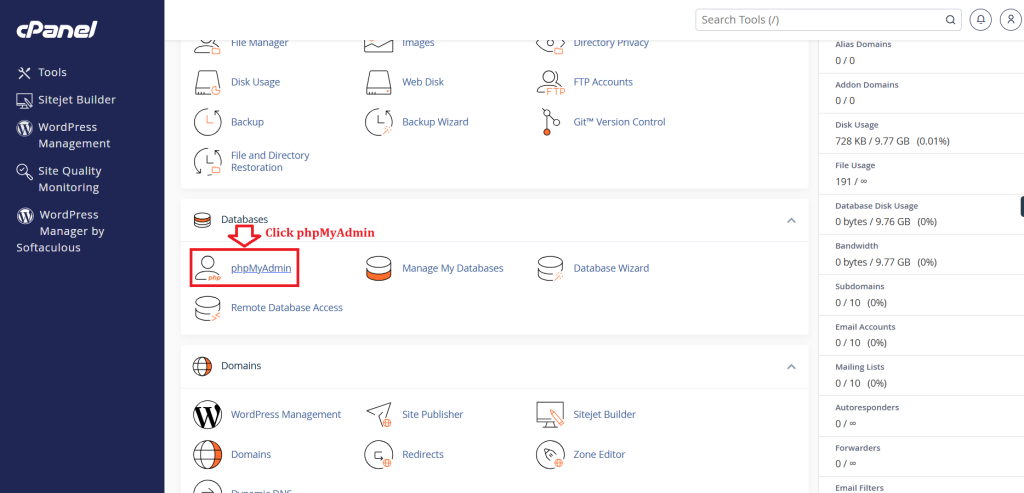Image resolution: width=1024 pixels, height=493 pixels.
Task: Collapse the Domains section chevron
Action: tap(791, 366)
